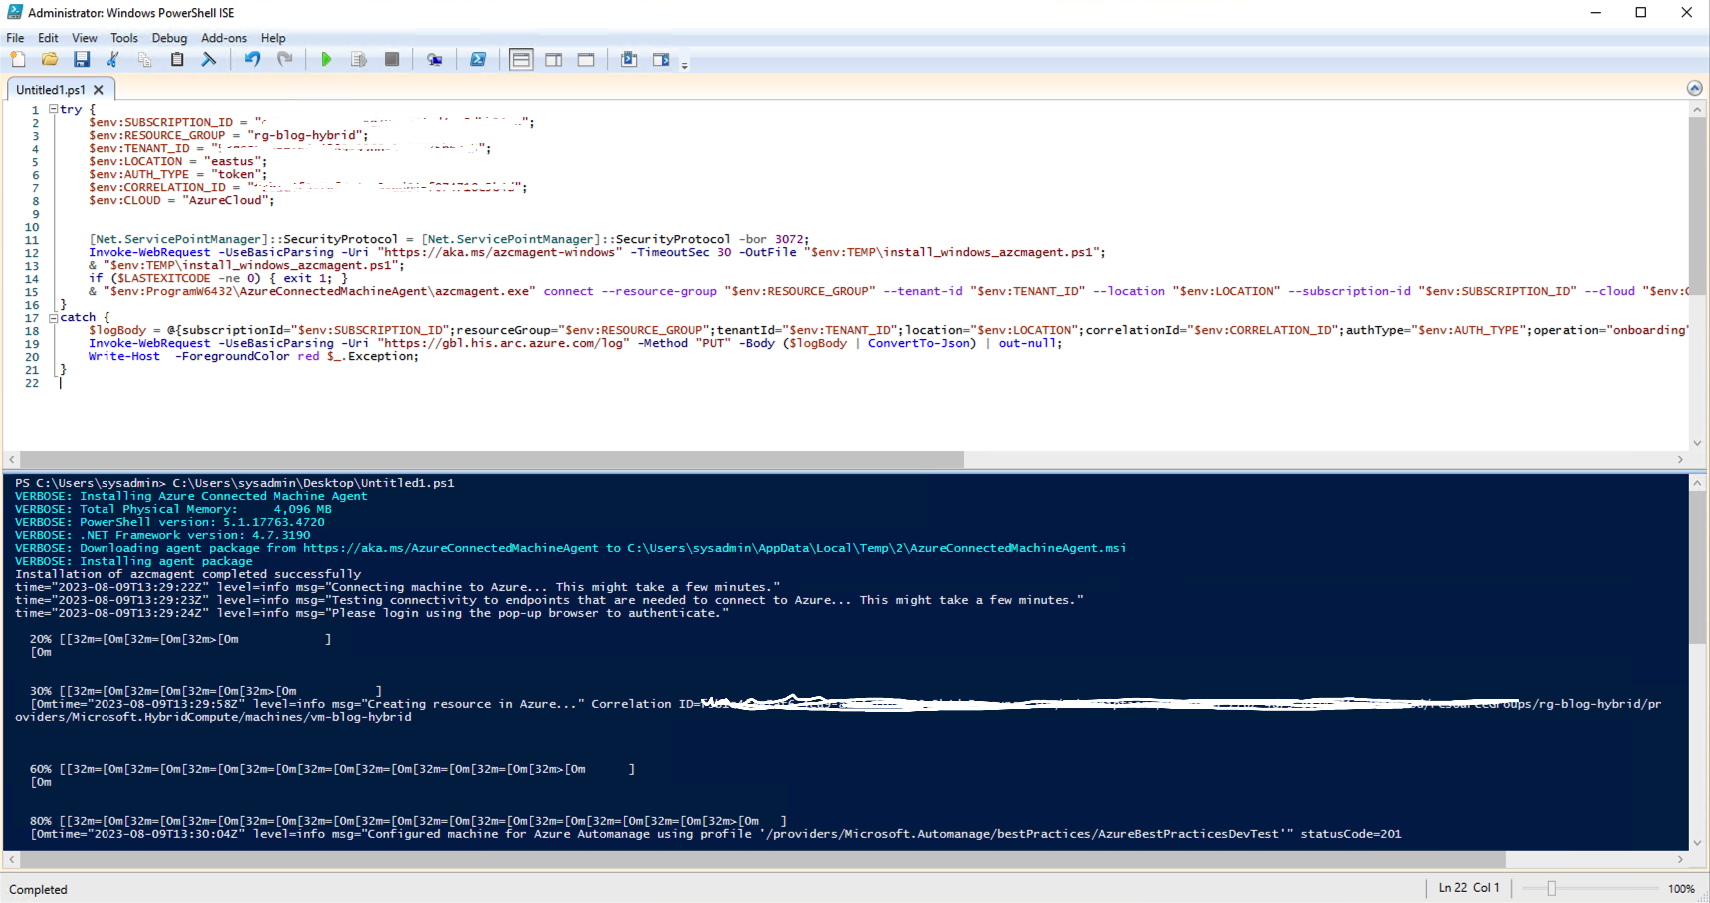
Task: Collapse the try block on line 1
Action: (53, 109)
